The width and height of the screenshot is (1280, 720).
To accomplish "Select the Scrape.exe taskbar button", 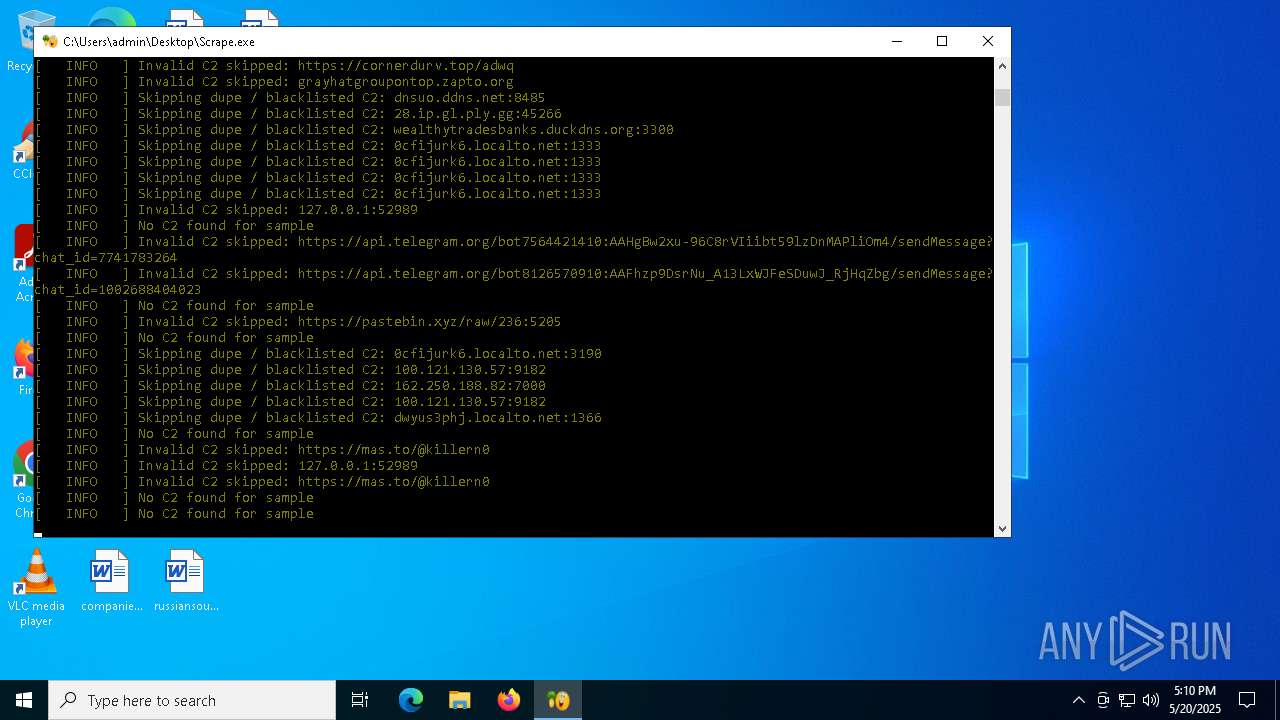I will (558, 700).
